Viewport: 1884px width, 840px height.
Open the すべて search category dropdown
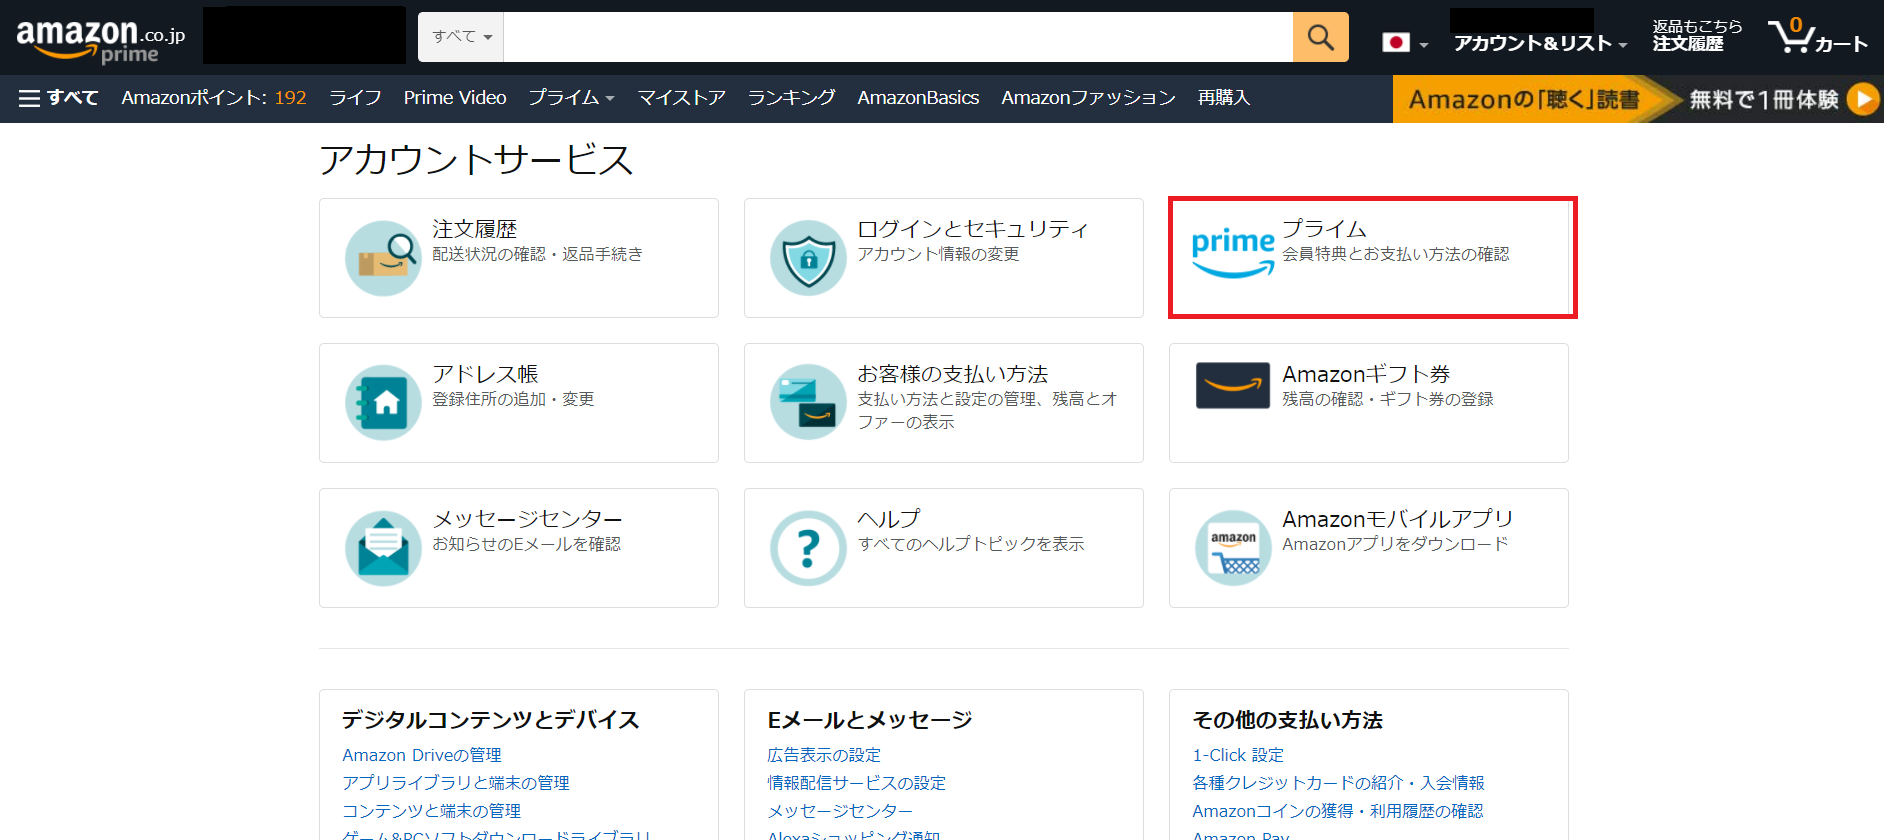pos(461,37)
